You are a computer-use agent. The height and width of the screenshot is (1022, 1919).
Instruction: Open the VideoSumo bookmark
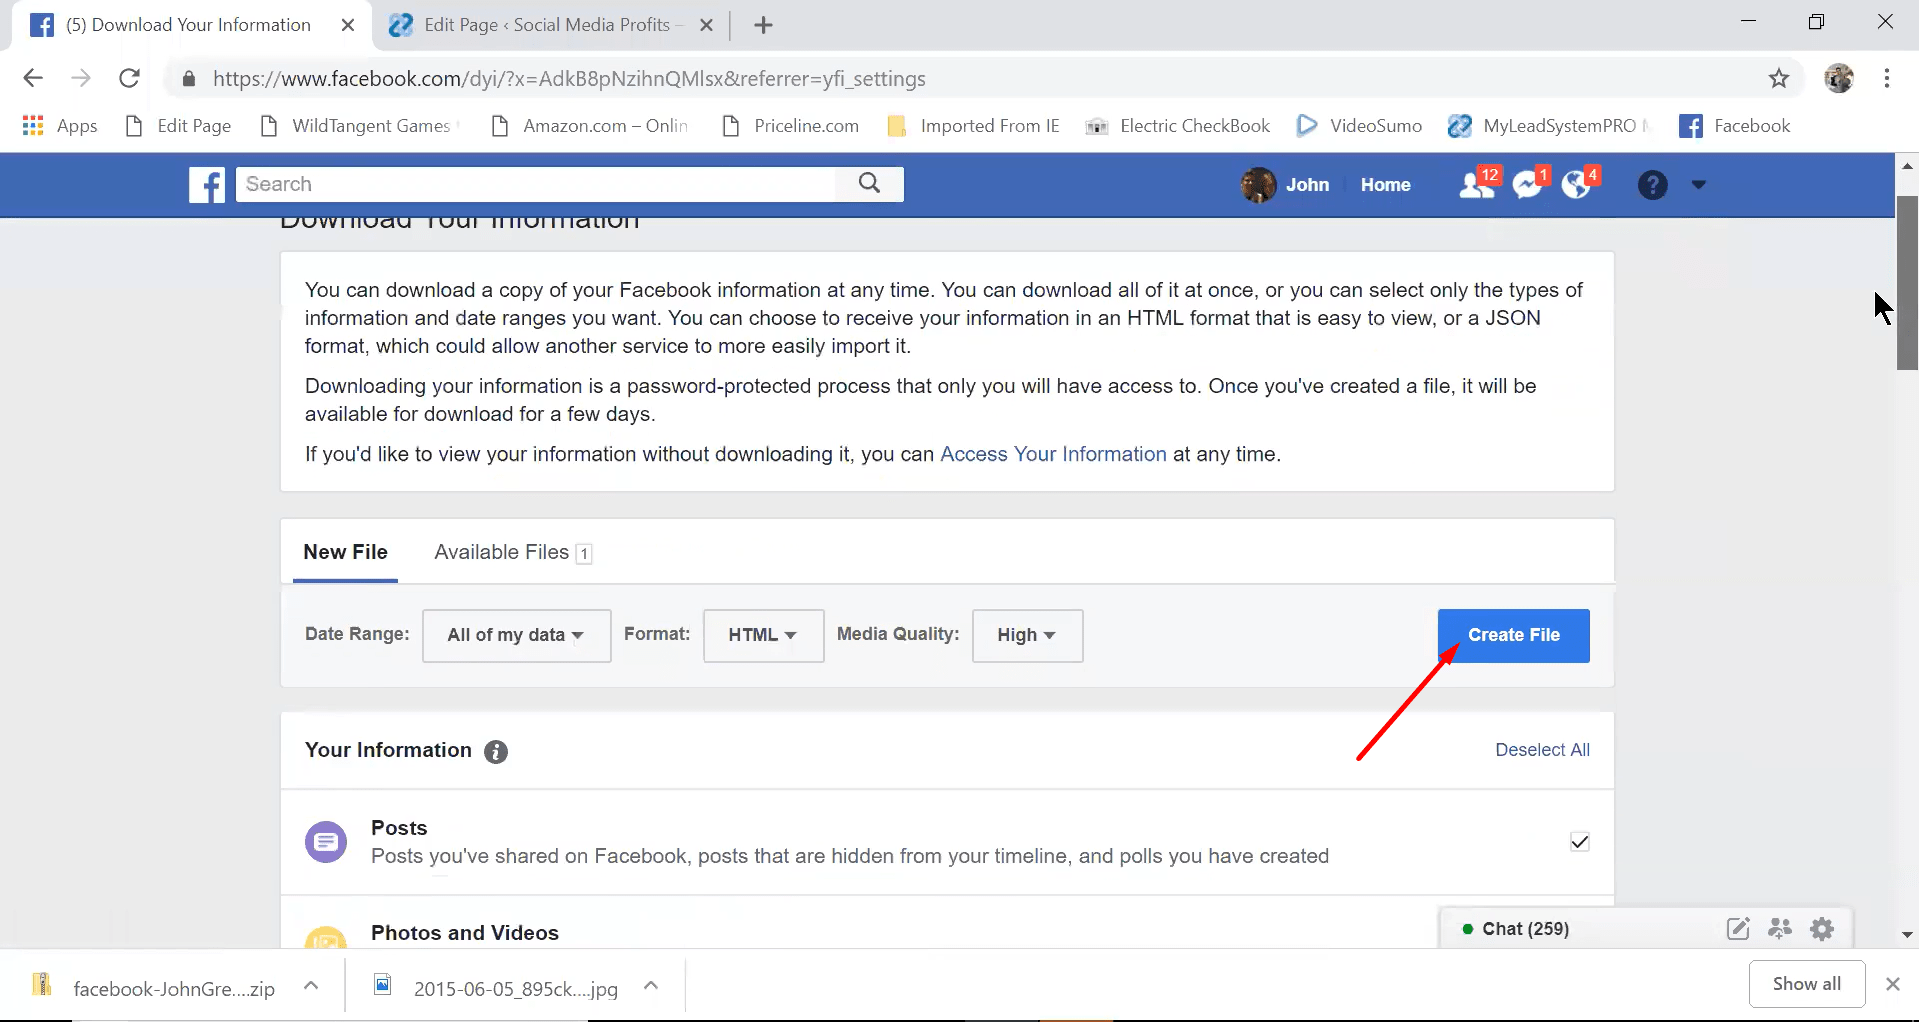click(1359, 126)
